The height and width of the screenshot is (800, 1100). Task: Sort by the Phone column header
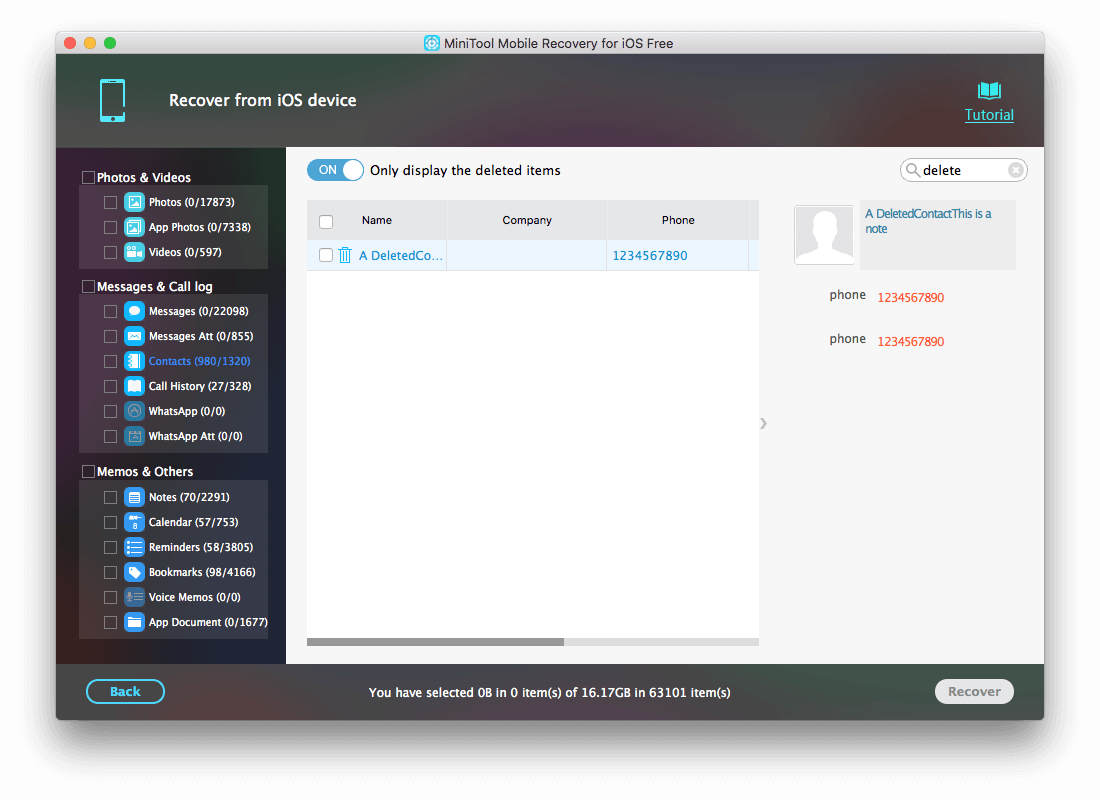pyautogui.click(x=678, y=220)
